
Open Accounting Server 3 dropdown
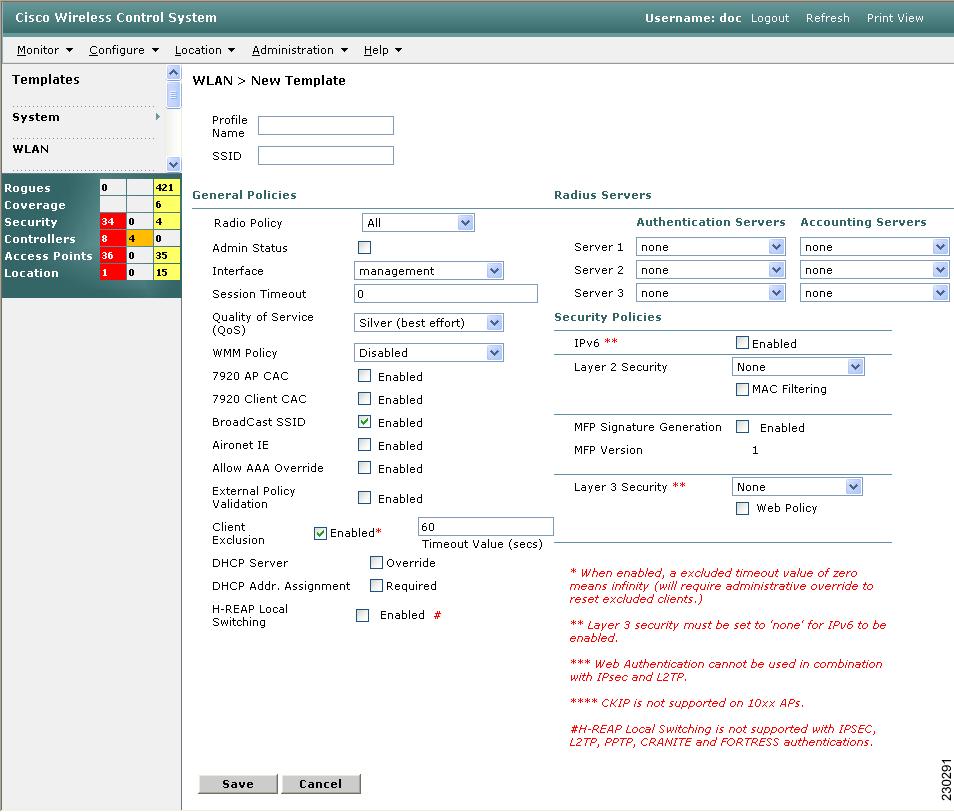pyautogui.click(x=874, y=293)
